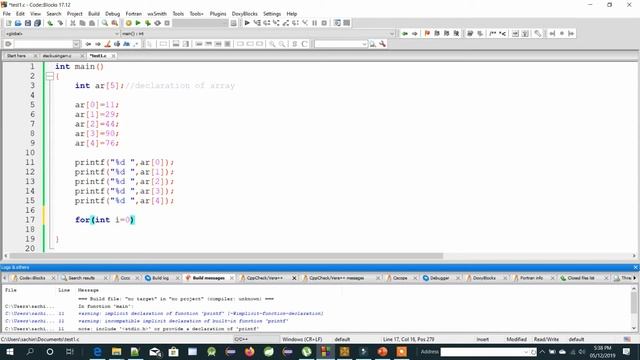Viewport: 640px width, 360px height.
Task: Open Microsoft Edge from the taskbar
Action: point(97,351)
